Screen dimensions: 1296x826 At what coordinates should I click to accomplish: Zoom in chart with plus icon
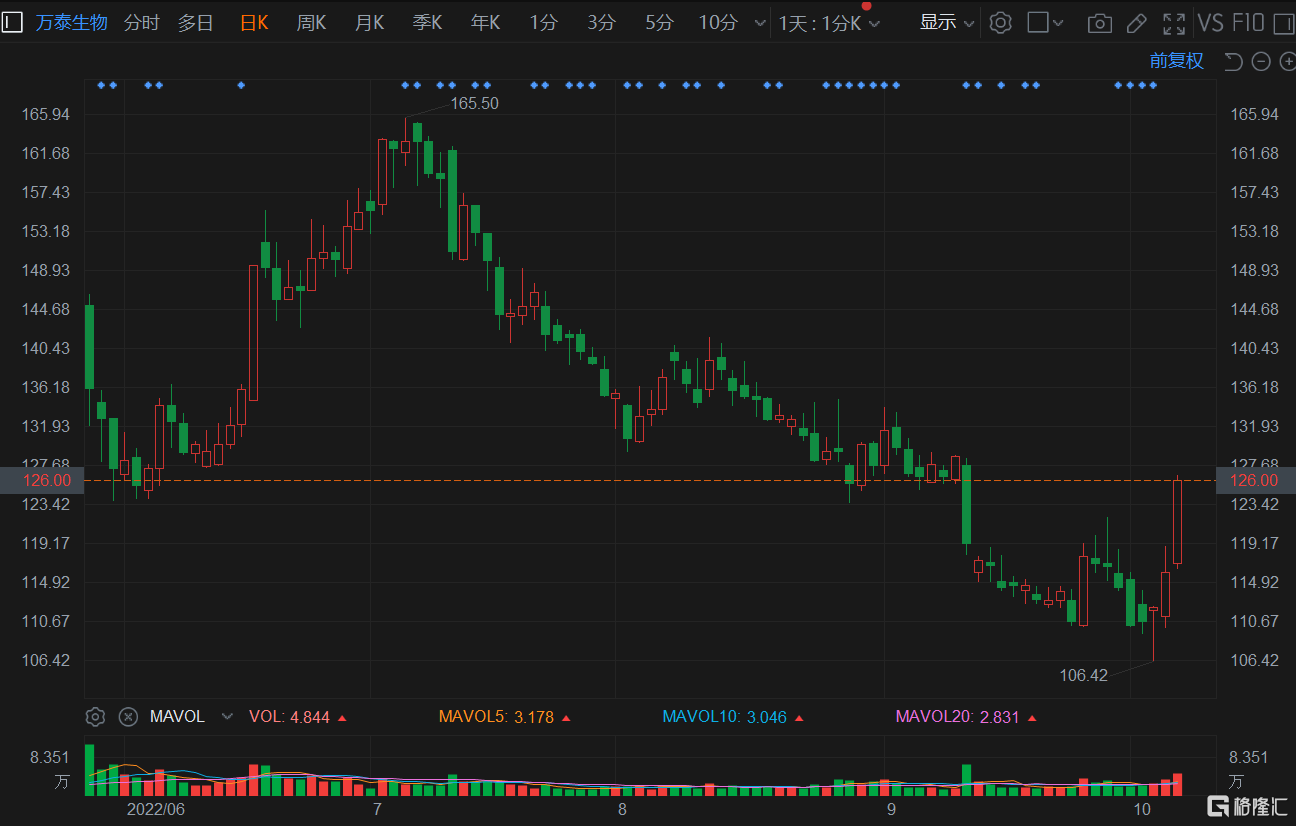click(1287, 62)
